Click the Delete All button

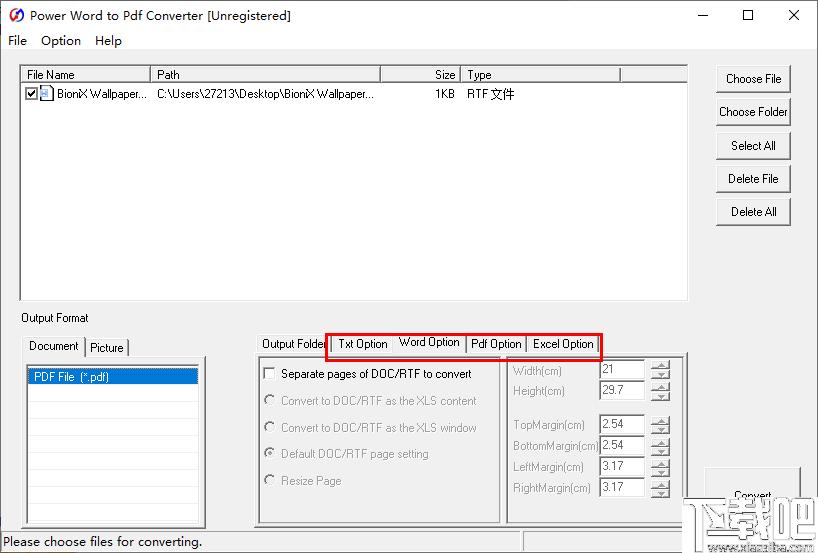click(x=753, y=212)
